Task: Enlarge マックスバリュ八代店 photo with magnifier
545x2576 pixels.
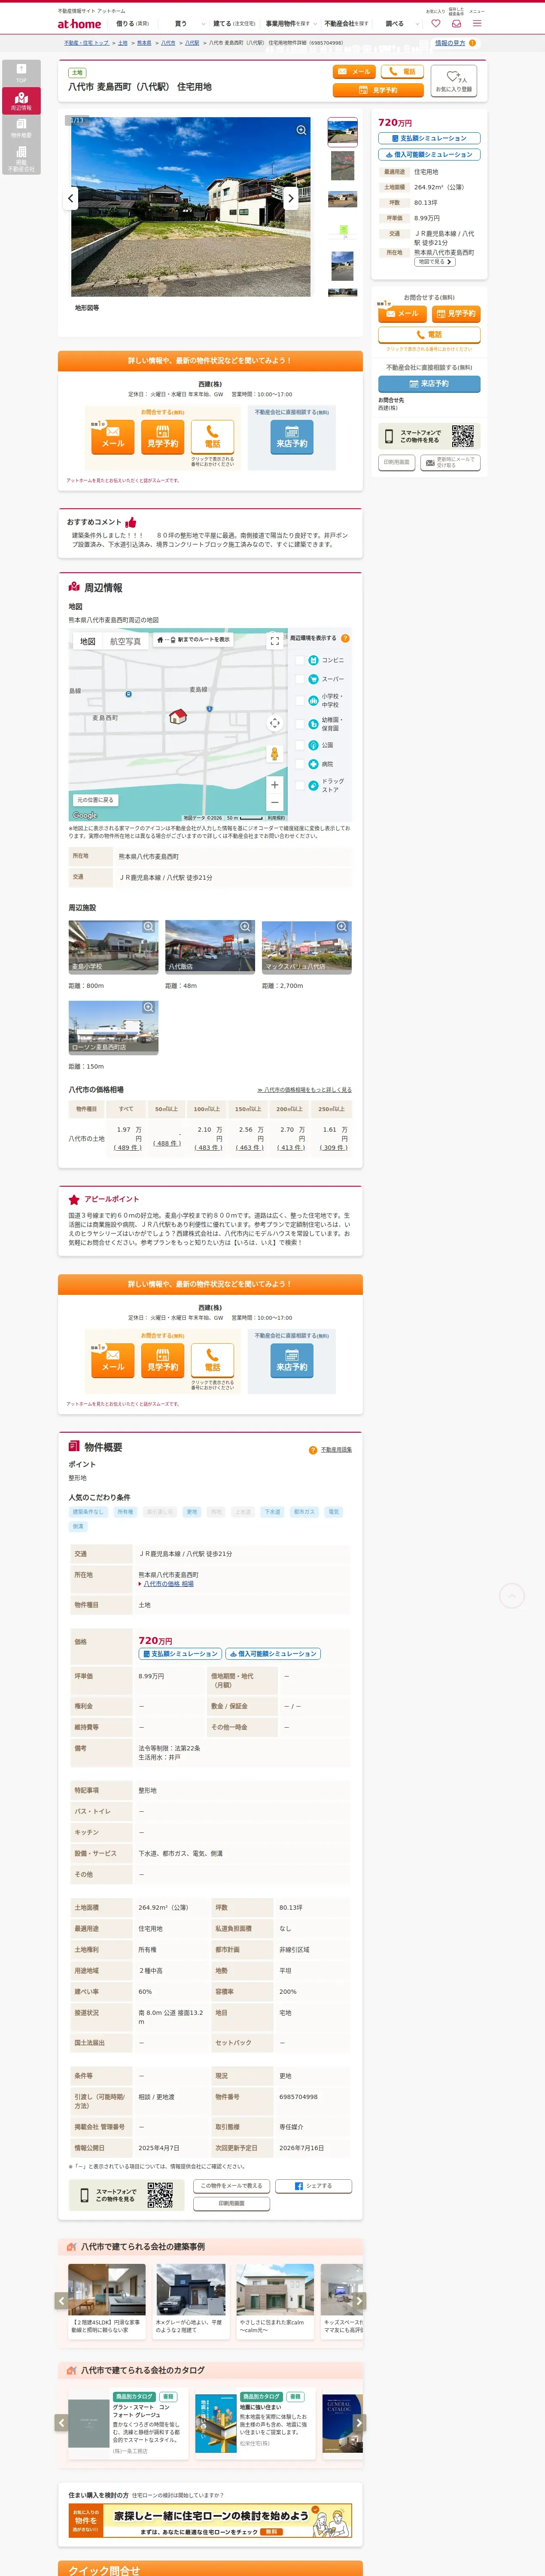Action: (x=342, y=927)
